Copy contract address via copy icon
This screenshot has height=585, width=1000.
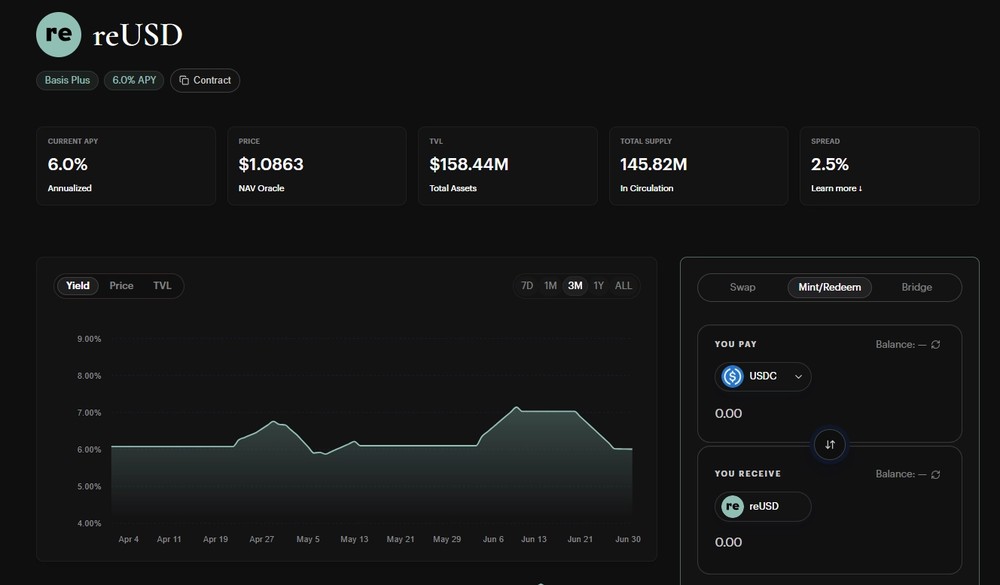click(x=184, y=80)
